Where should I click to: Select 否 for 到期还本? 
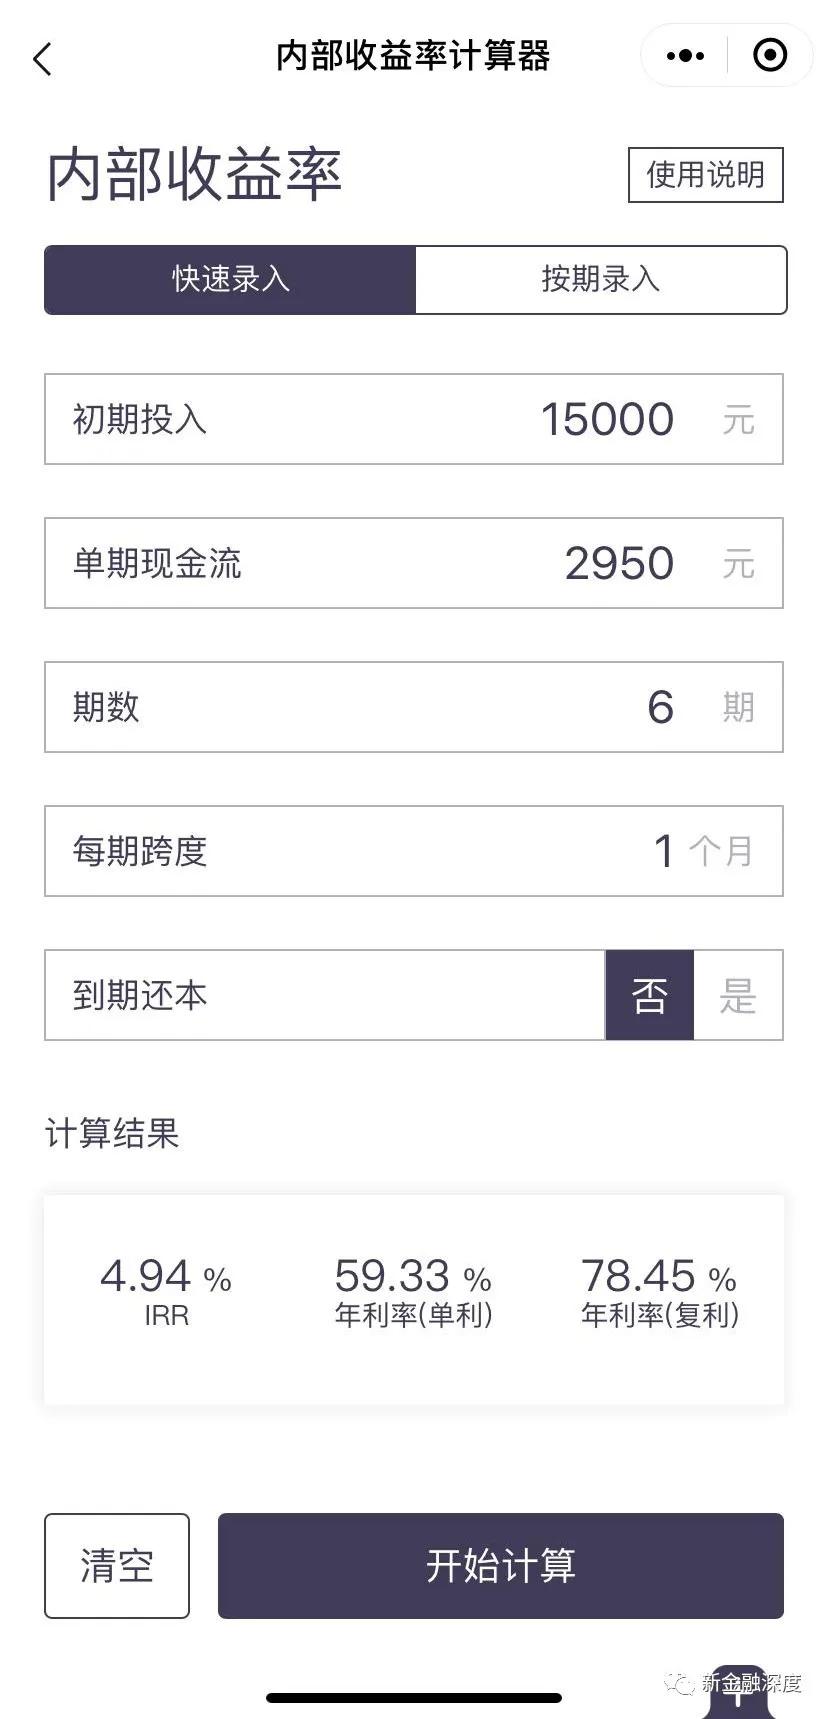click(x=649, y=995)
